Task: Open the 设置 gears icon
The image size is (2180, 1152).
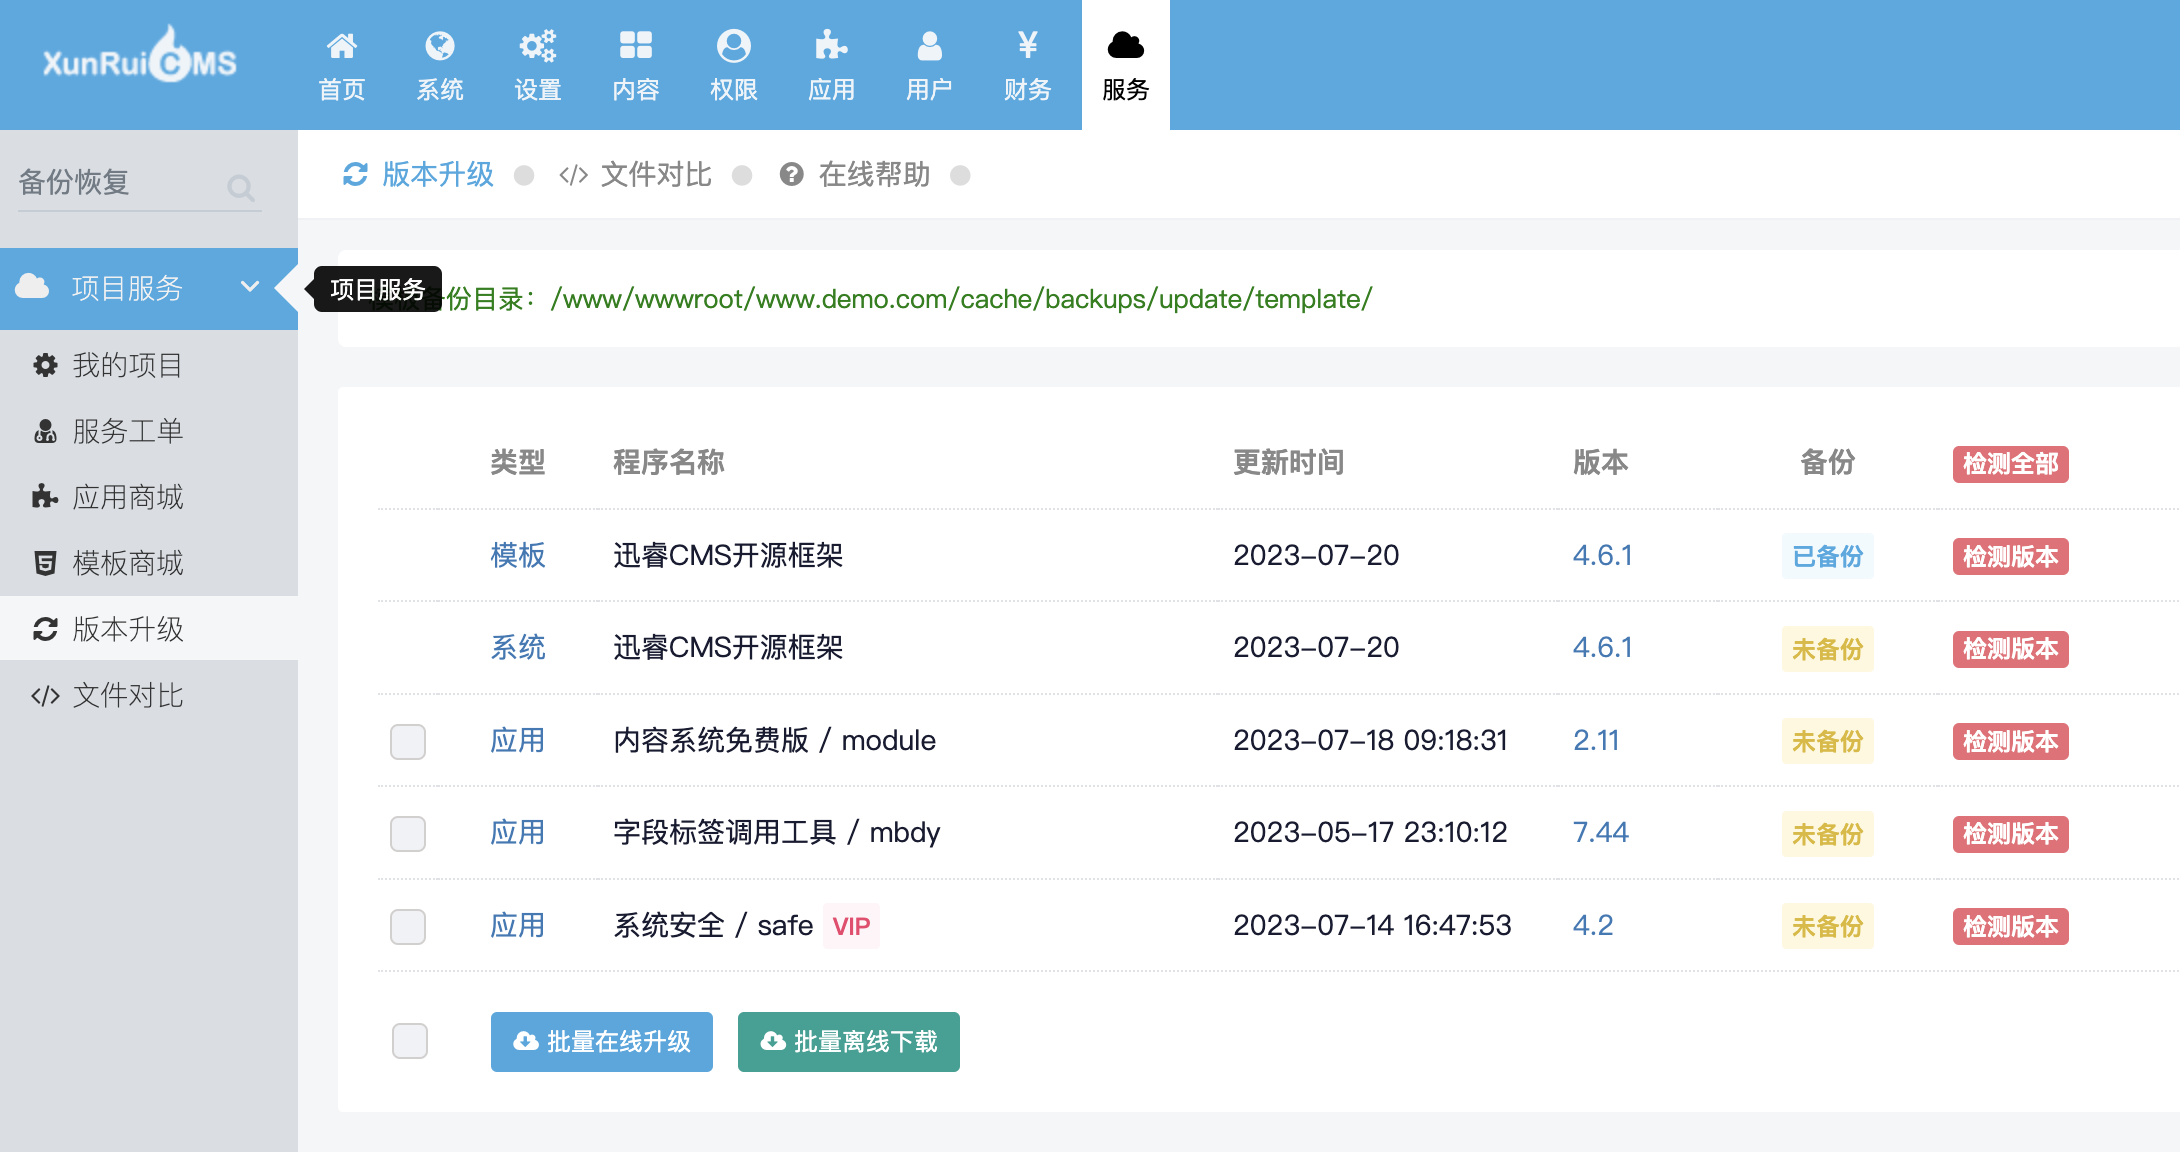Action: click(538, 46)
